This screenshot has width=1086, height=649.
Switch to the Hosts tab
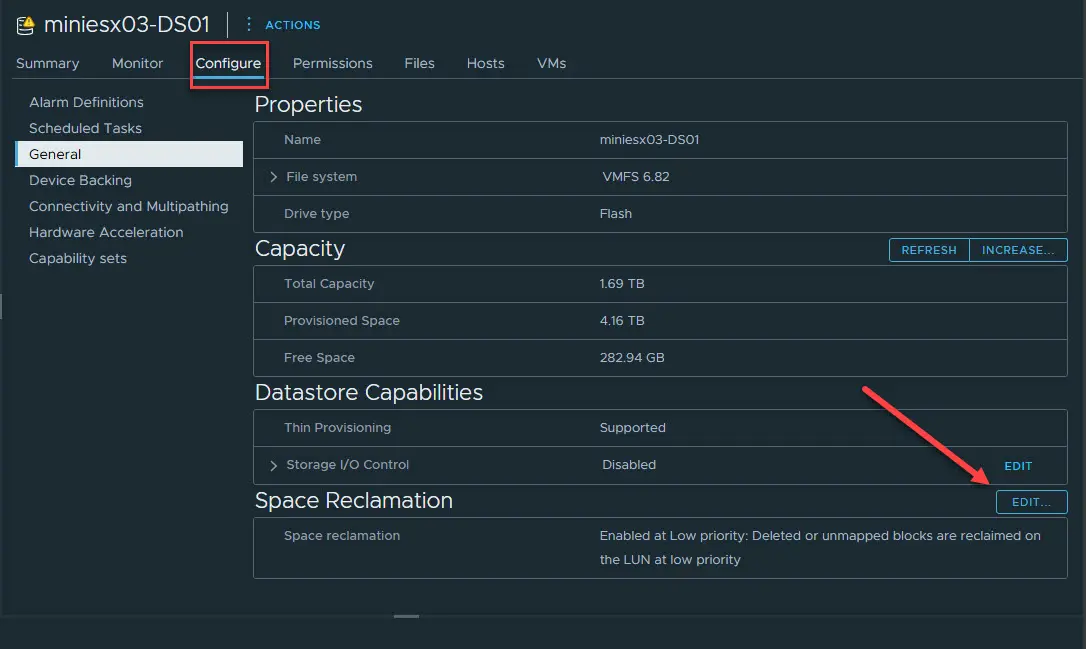[485, 63]
